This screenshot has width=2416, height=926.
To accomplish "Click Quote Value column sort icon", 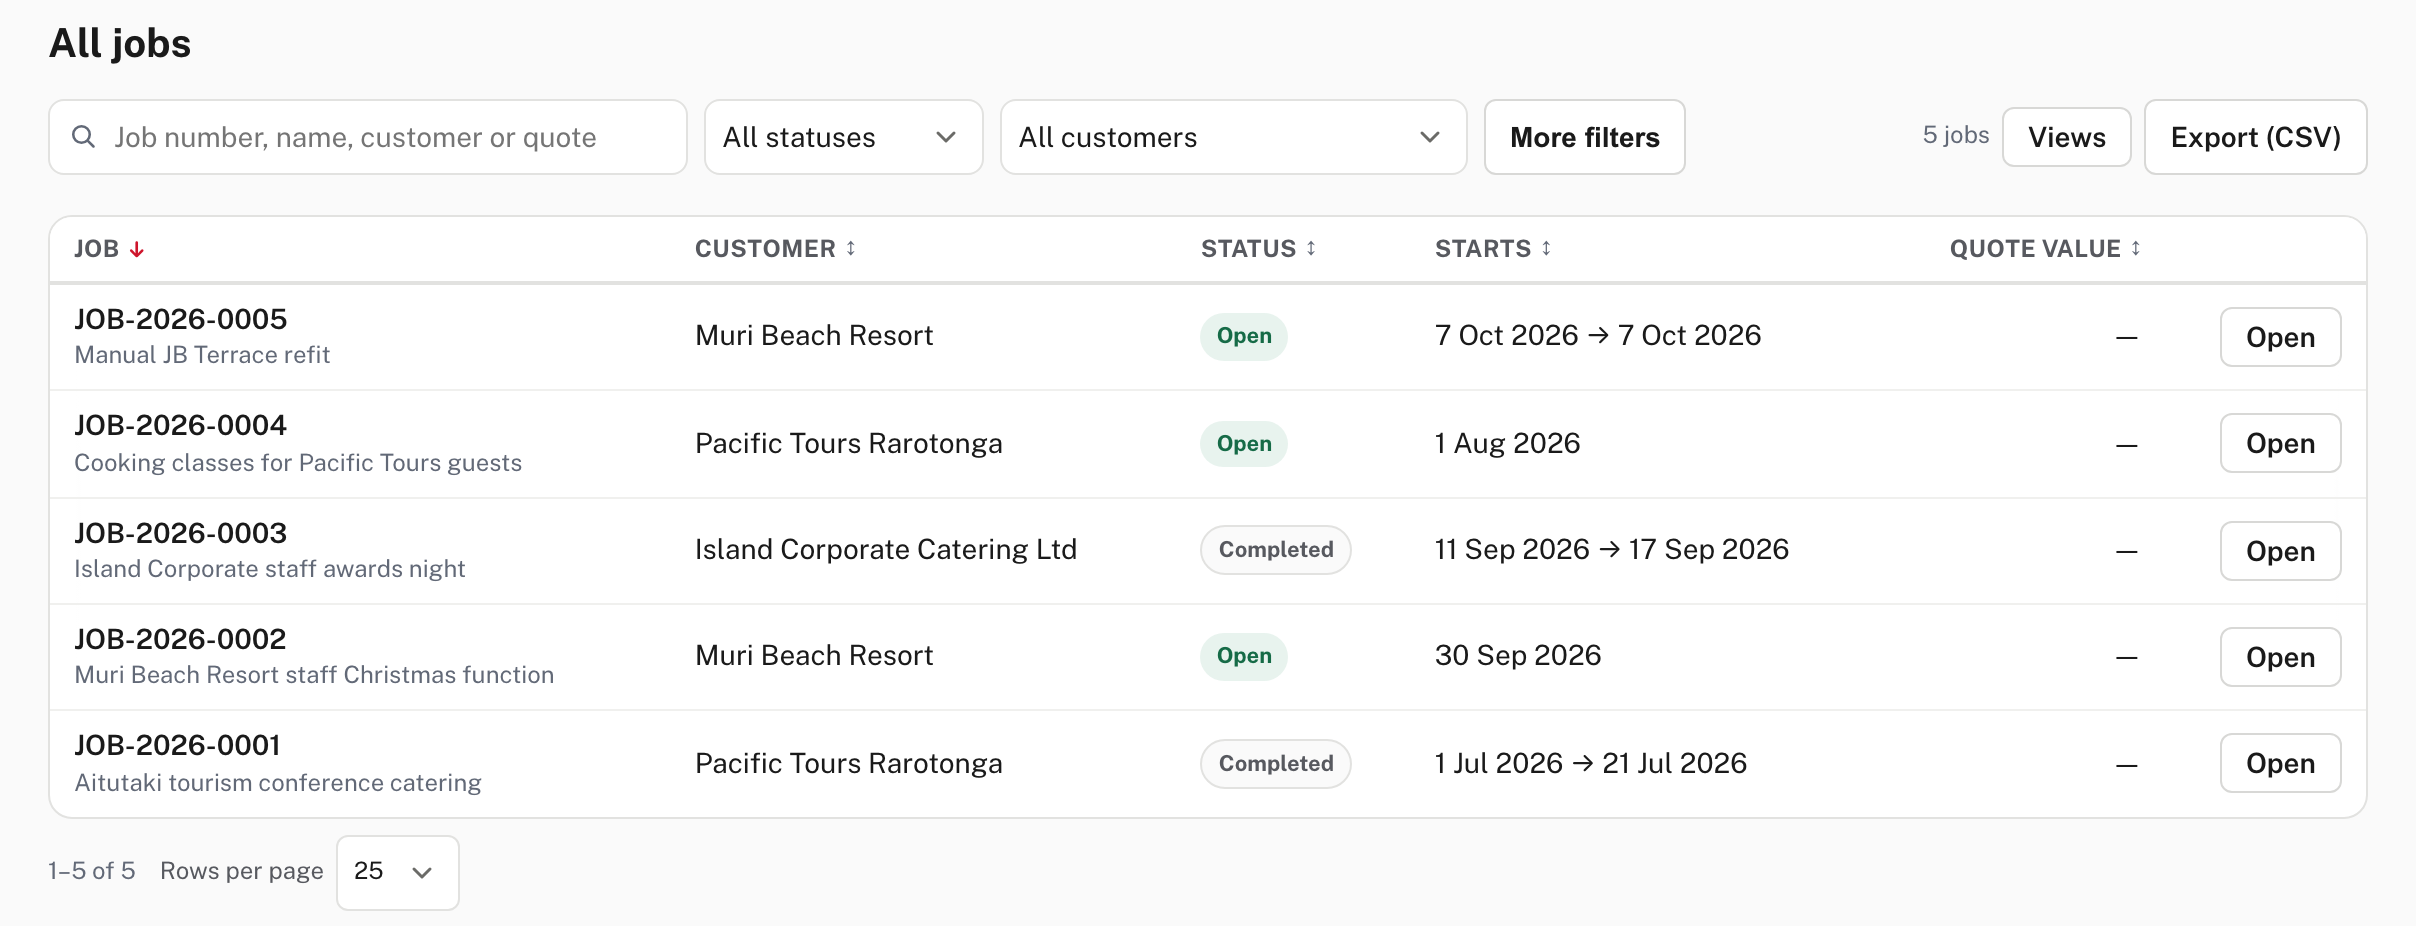I will click(x=2136, y=248).
